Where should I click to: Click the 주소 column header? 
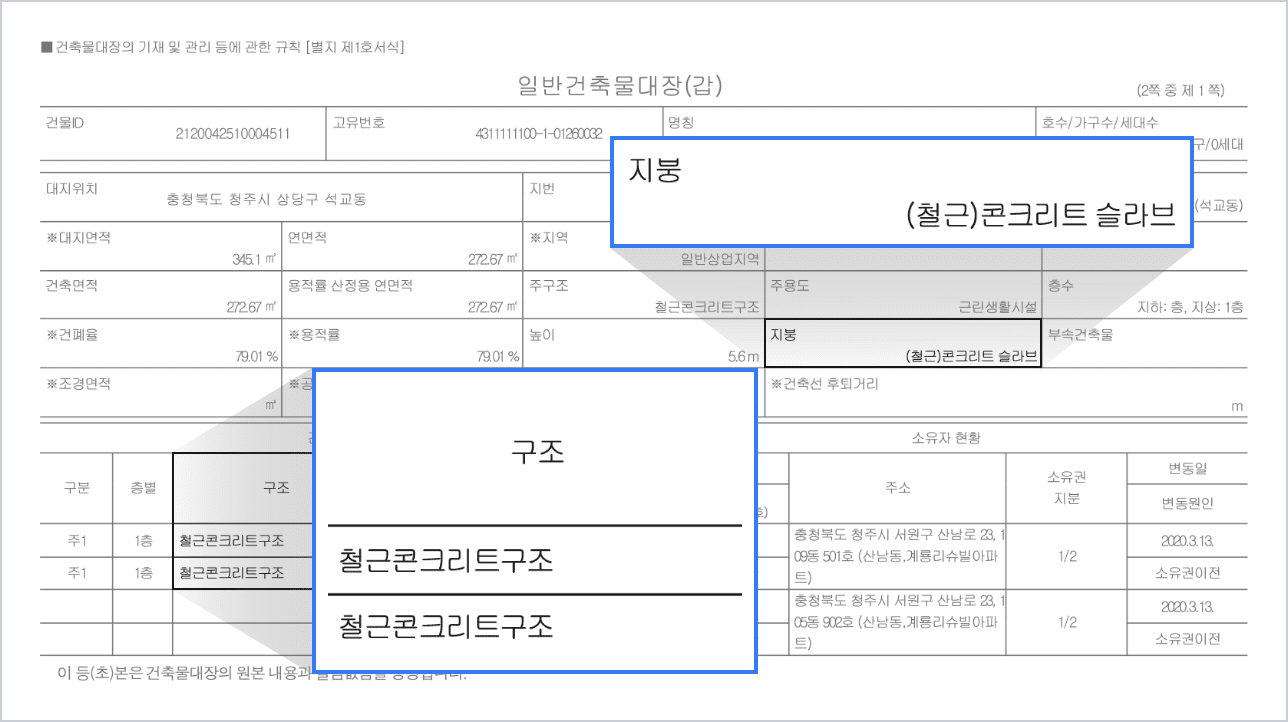coord(897,488)
